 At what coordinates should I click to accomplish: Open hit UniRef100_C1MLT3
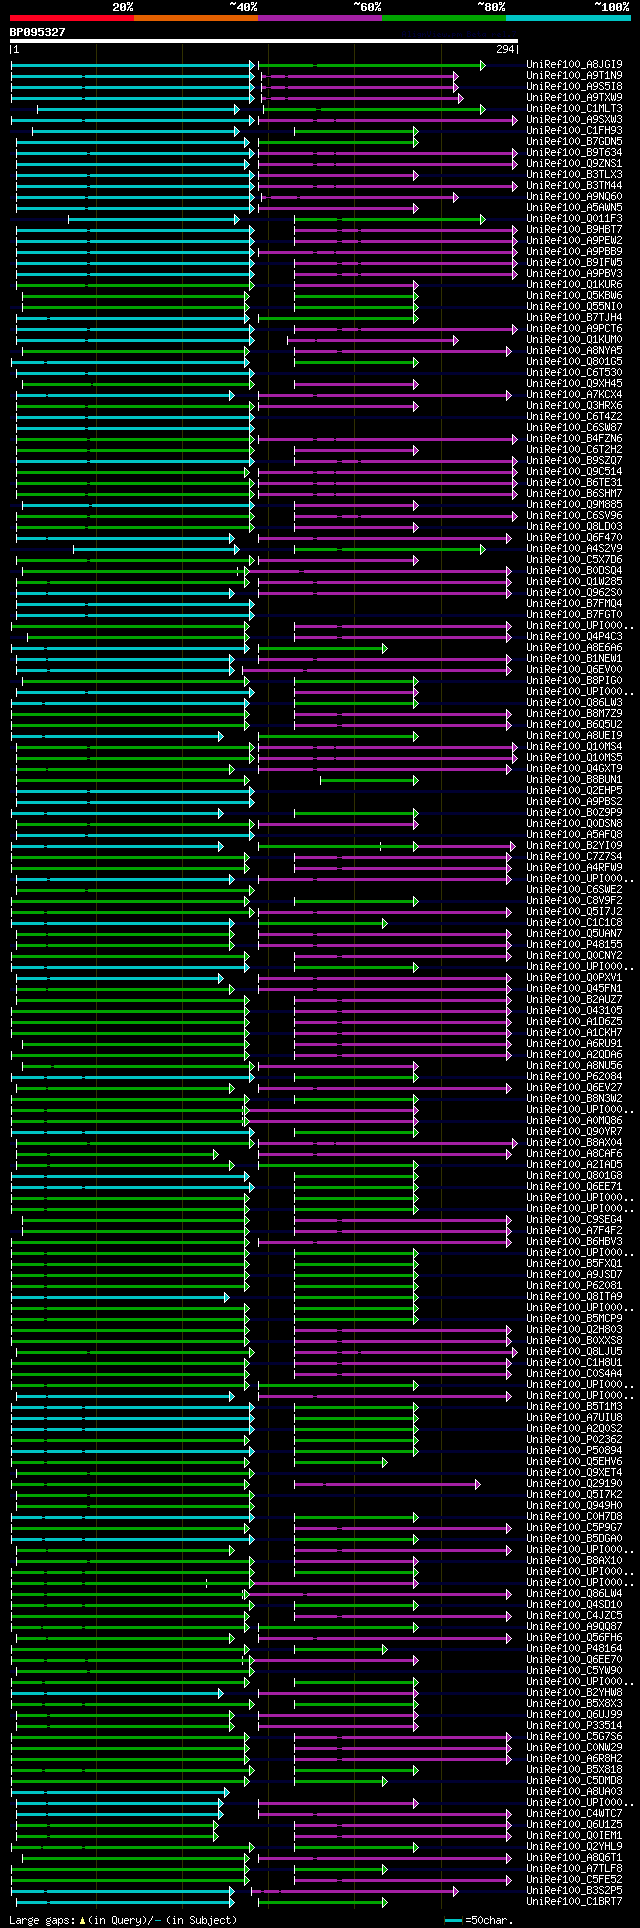[574, 109]
